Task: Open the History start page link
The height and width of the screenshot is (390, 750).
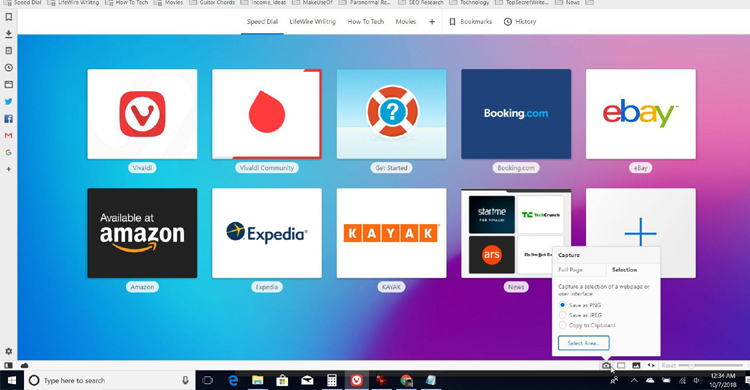Action: point(520,22)
